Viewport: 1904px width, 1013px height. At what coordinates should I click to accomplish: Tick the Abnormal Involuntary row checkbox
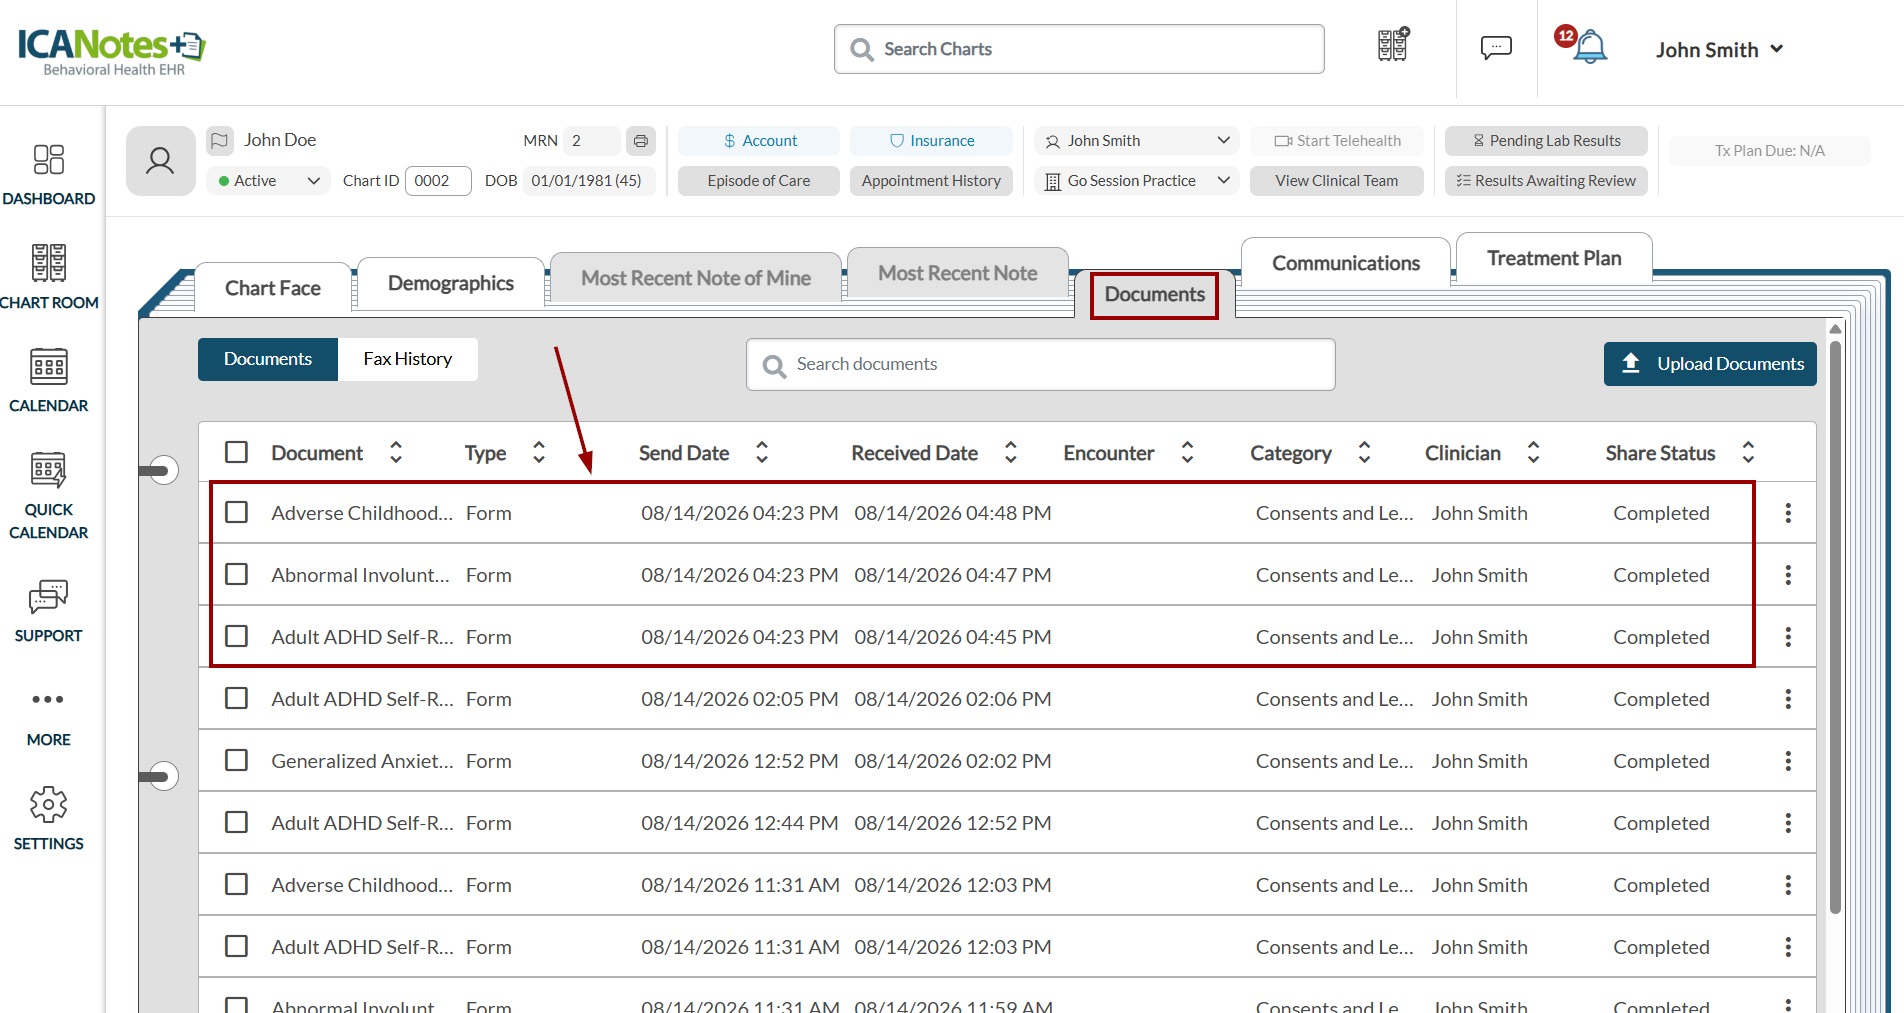point(237,575)
